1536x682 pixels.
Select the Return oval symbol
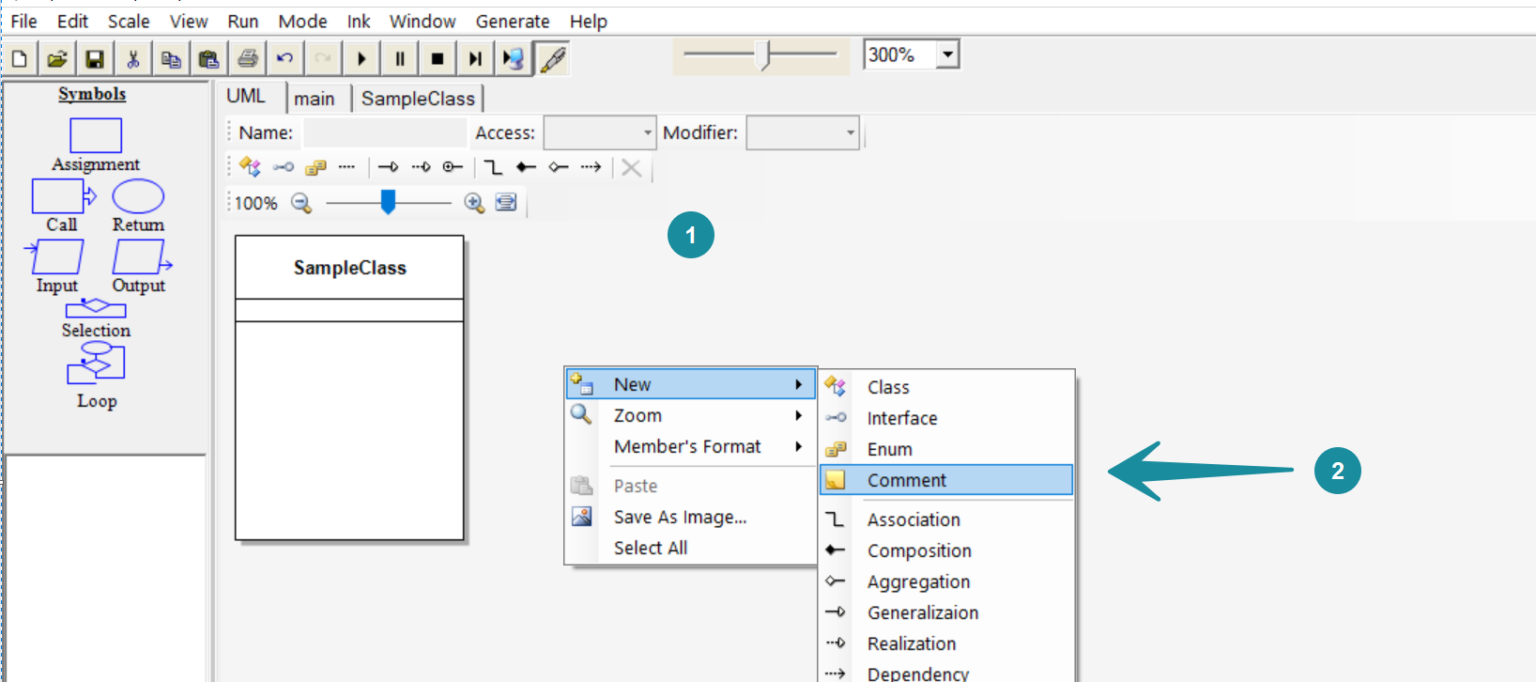point(138,196)
